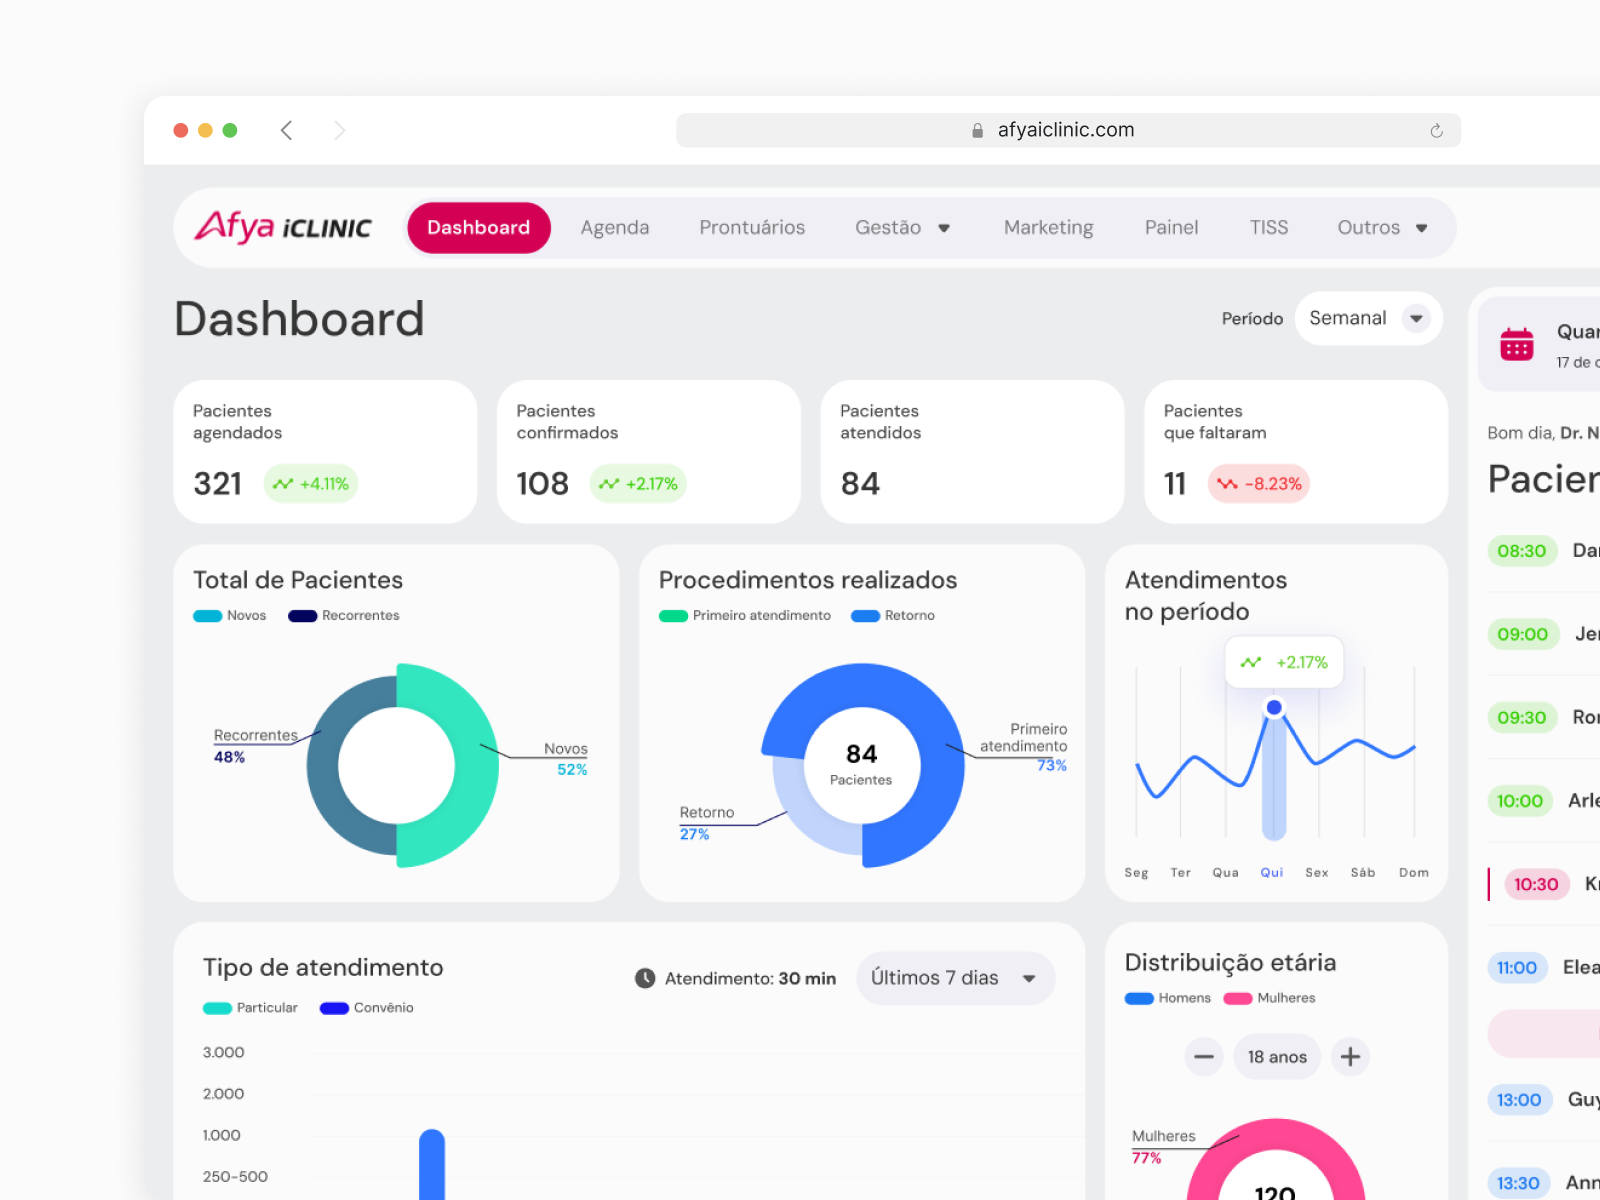Switch to the Agenda tab
Image resolution: width=1600 pixels, height=1200 pixels.
click(614, 227)
